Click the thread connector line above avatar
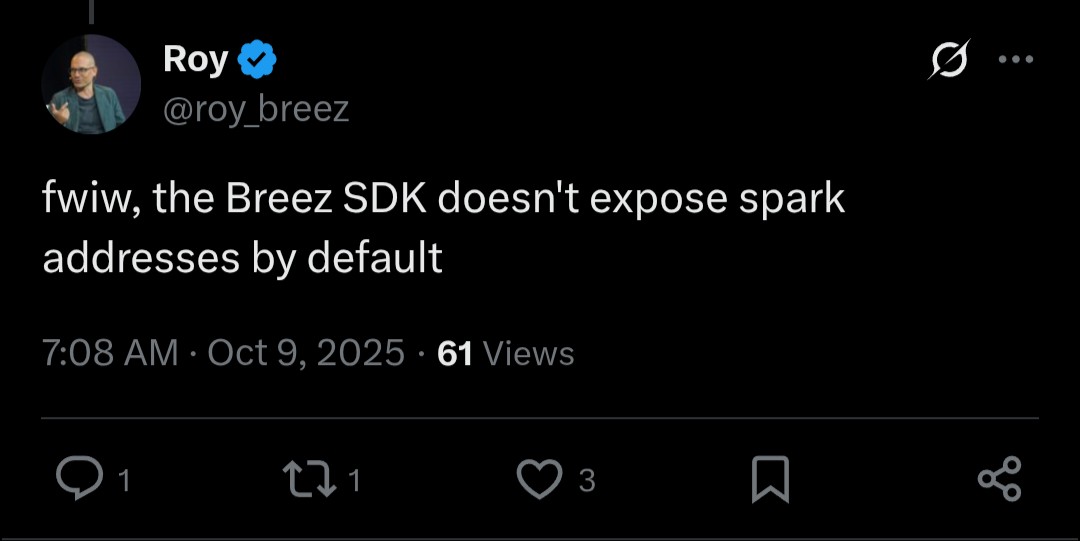Screen dimensions: 1080x541 click(91, 11)
